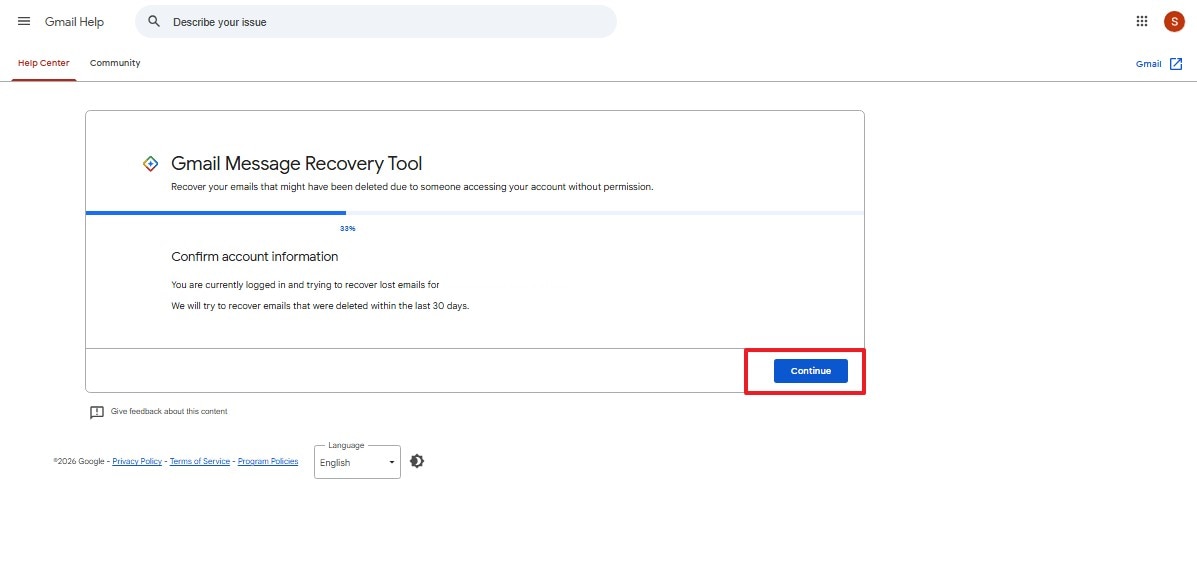Toggle dark mode brightness icon
1197x585 pixels.
[x=417, y=461]
